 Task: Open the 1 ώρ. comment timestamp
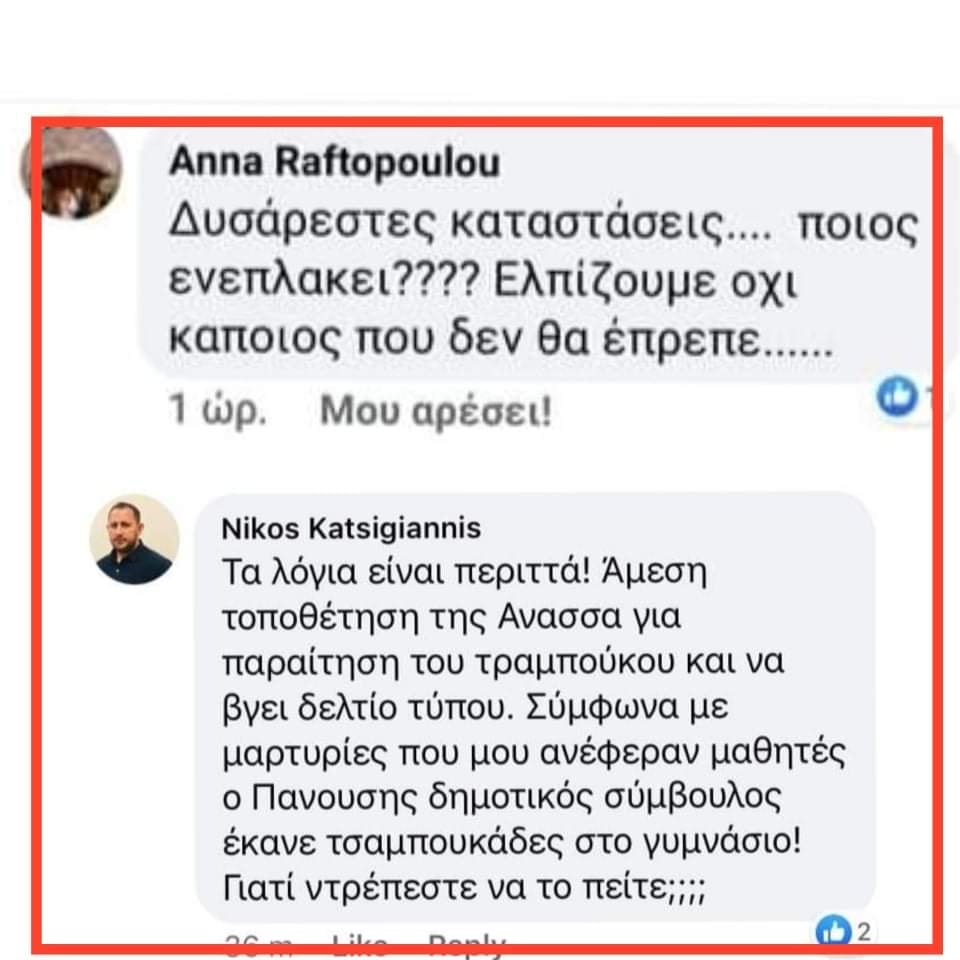tap(217, 409)
